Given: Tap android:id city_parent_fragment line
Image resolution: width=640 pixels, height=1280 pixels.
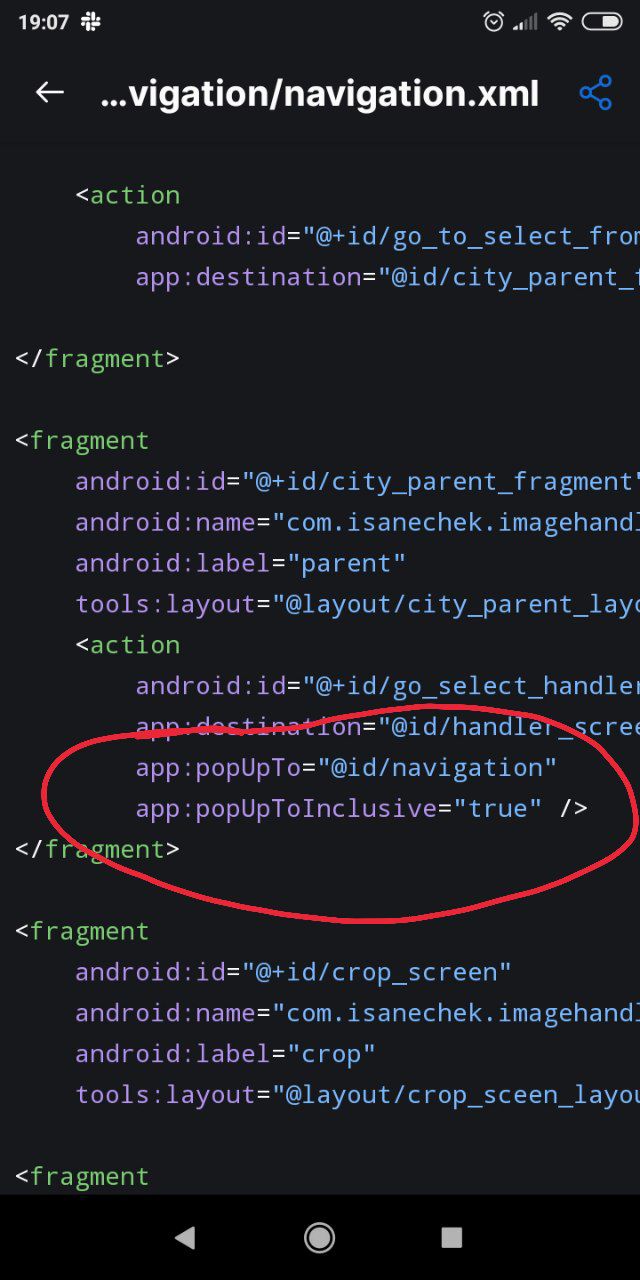Looking at the screenshot, I should [358, 481].
